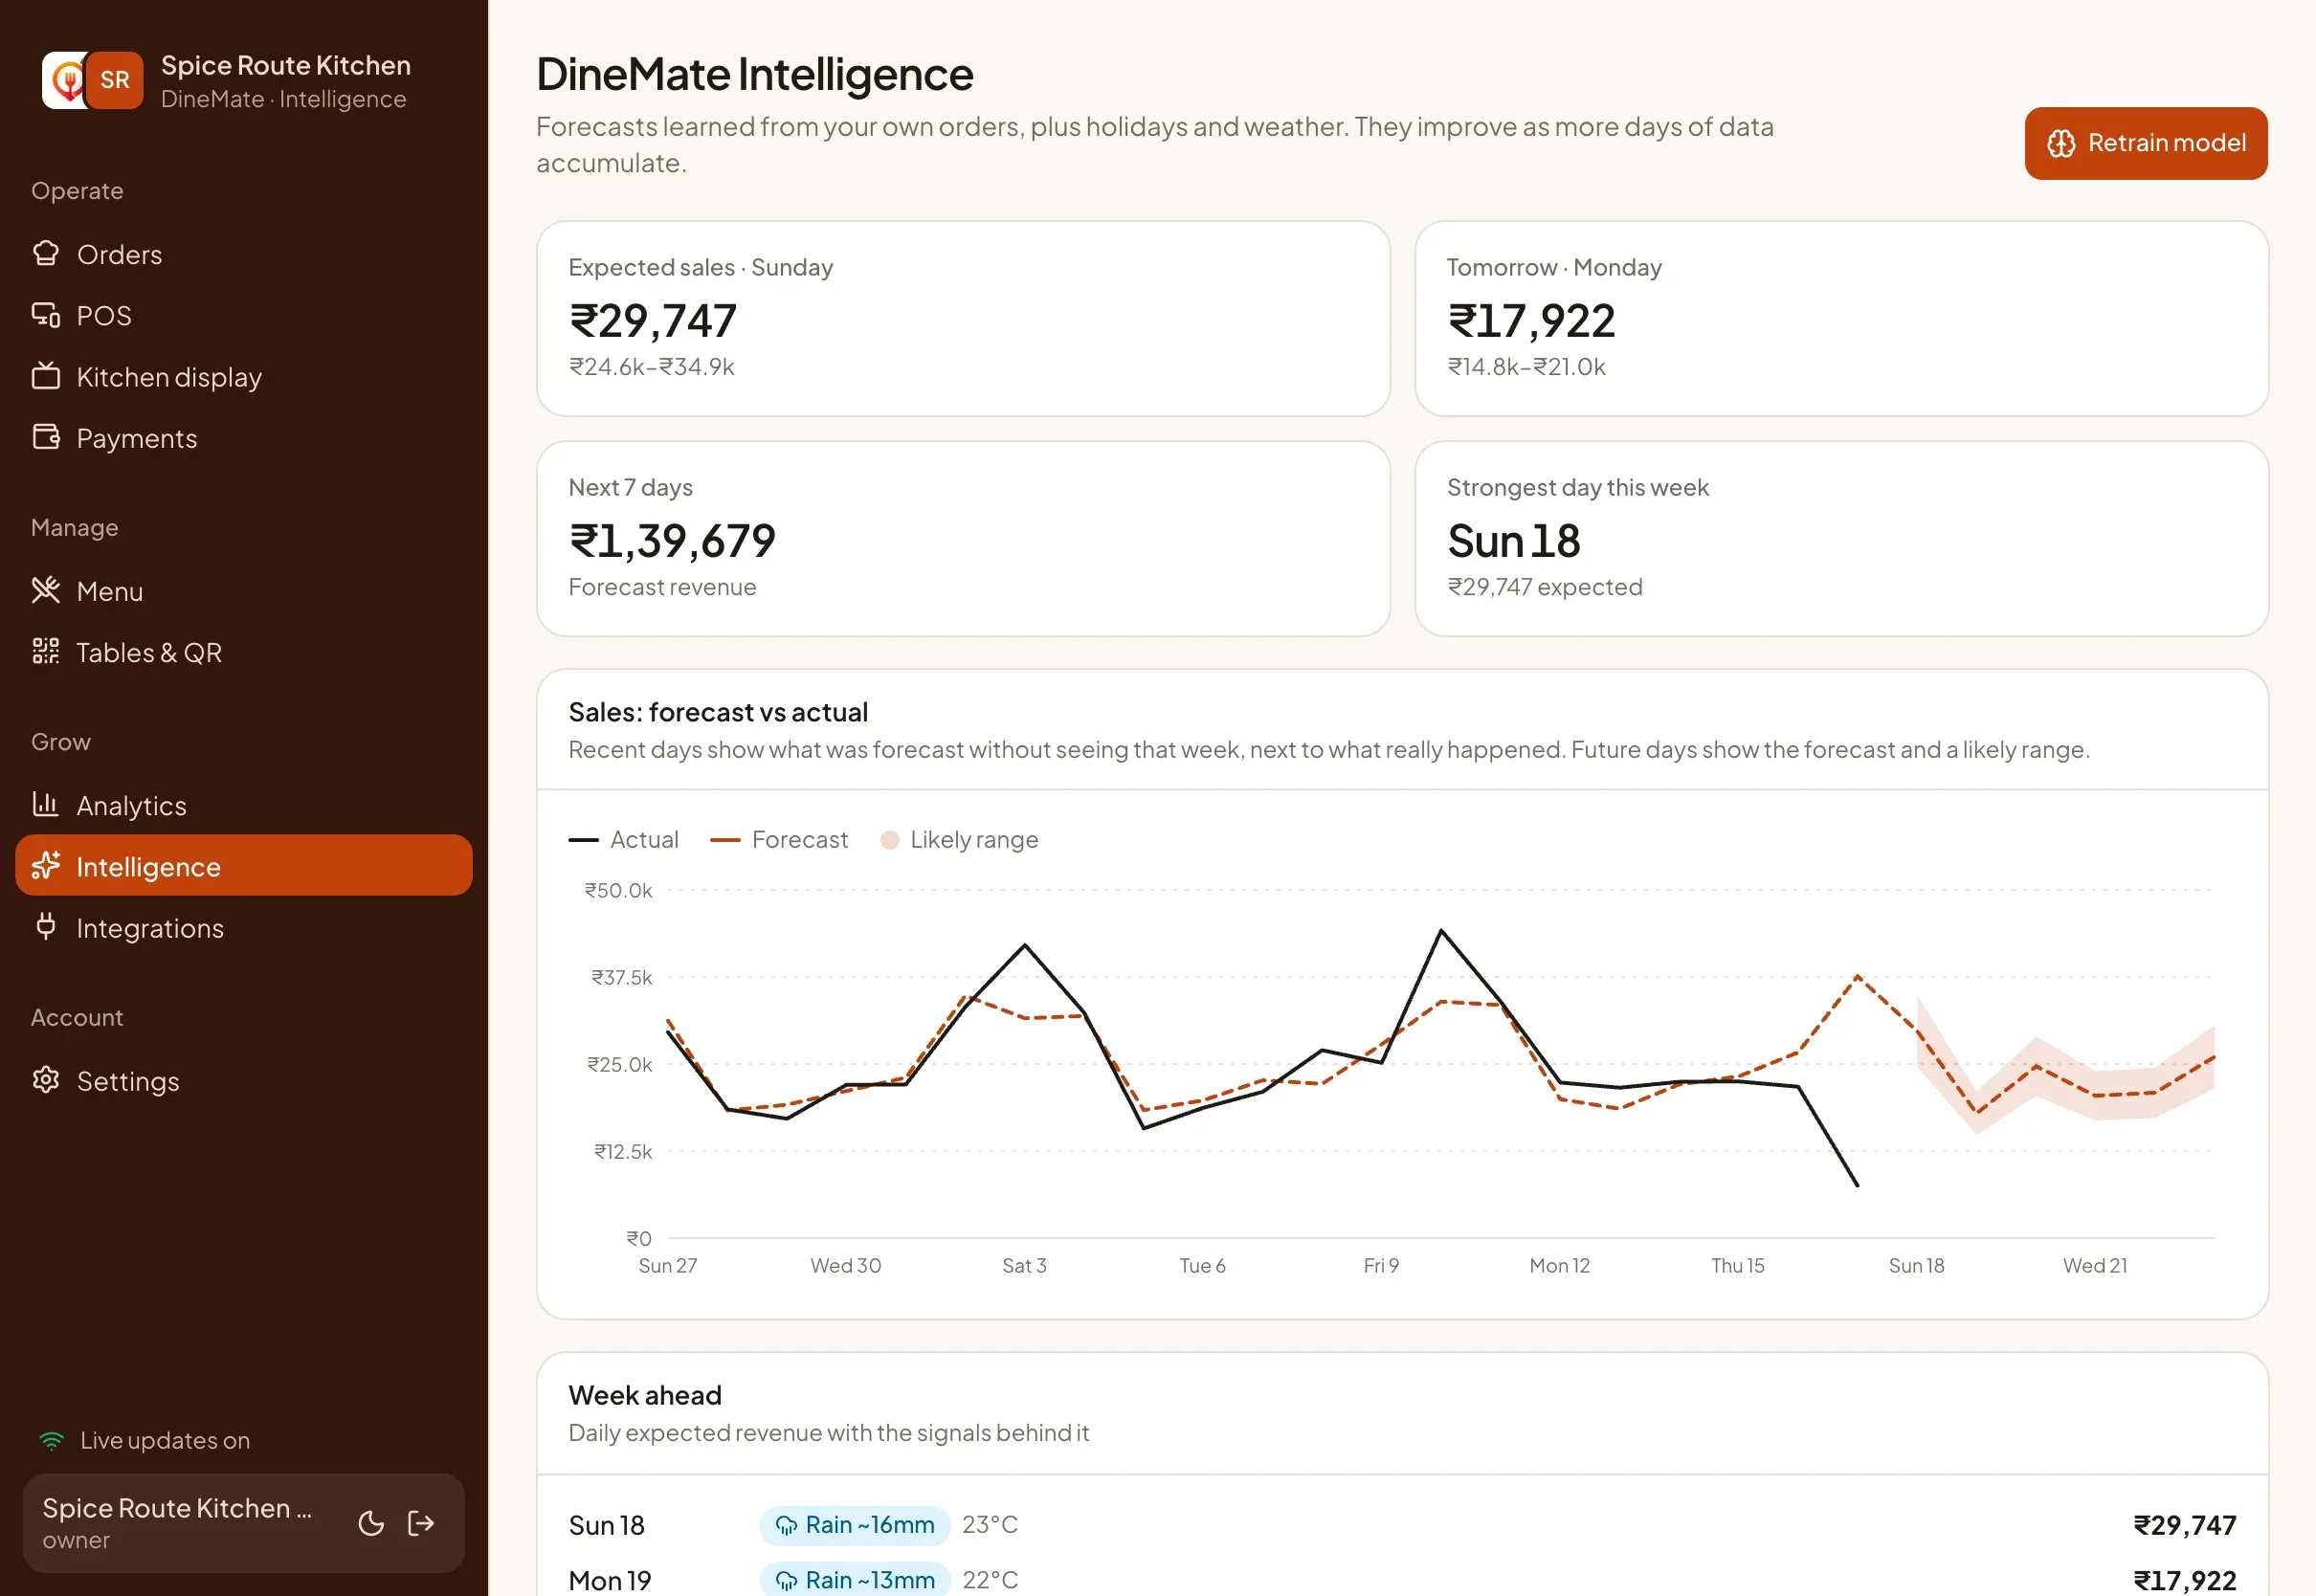The width and height of the screenshot is (2316, 1596).
Task: Click the rain cloud icon for Sun 18
Action: pos(786,1525)
